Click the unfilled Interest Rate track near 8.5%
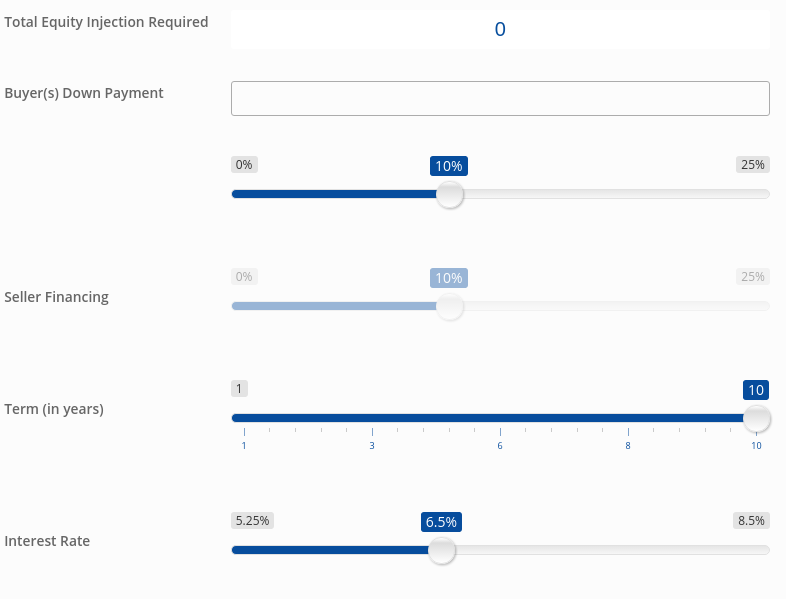Viewport: 786px width, 599px height. [730, 550]
